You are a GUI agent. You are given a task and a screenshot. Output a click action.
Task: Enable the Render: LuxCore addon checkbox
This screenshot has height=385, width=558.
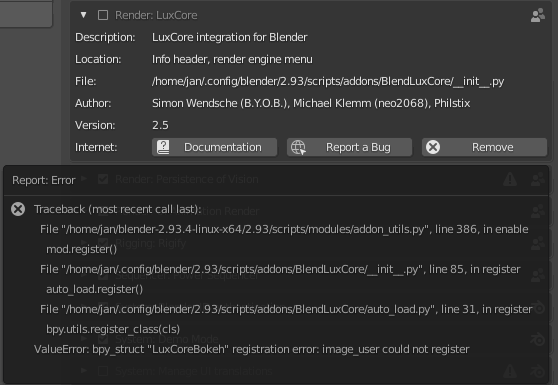pos(103,15)
